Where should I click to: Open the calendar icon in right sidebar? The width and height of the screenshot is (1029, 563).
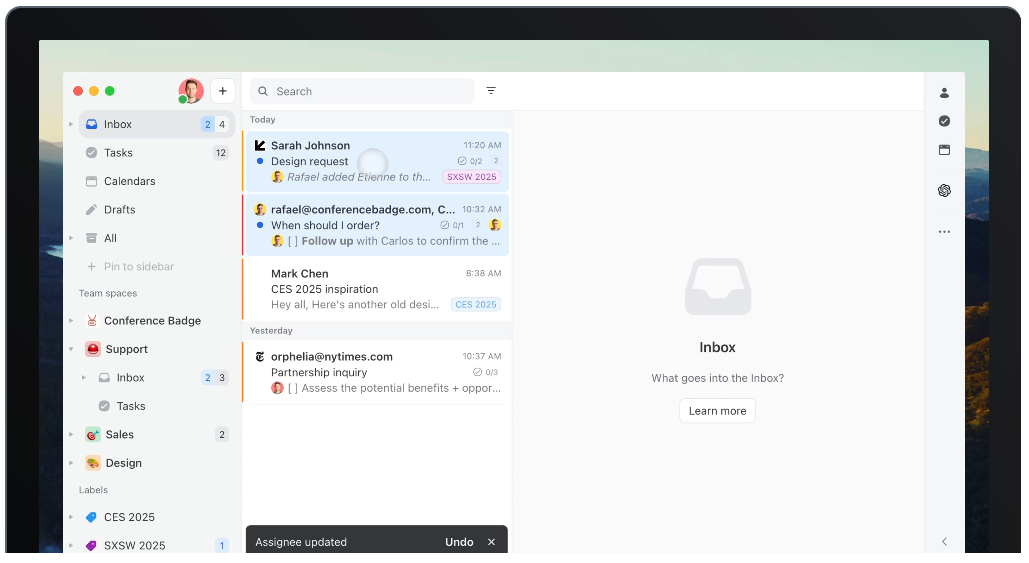pyautogui.click(x=944, y=150)
